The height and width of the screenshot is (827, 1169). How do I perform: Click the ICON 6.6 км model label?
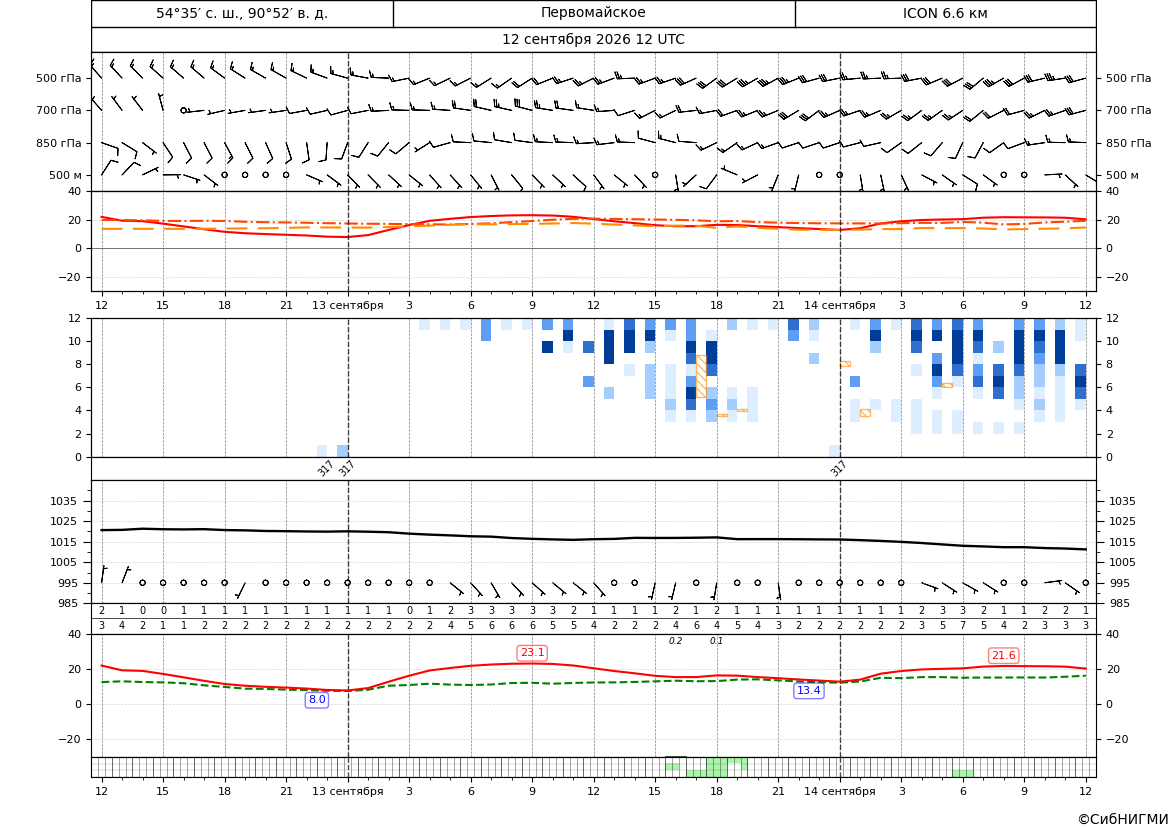[945, 13]
